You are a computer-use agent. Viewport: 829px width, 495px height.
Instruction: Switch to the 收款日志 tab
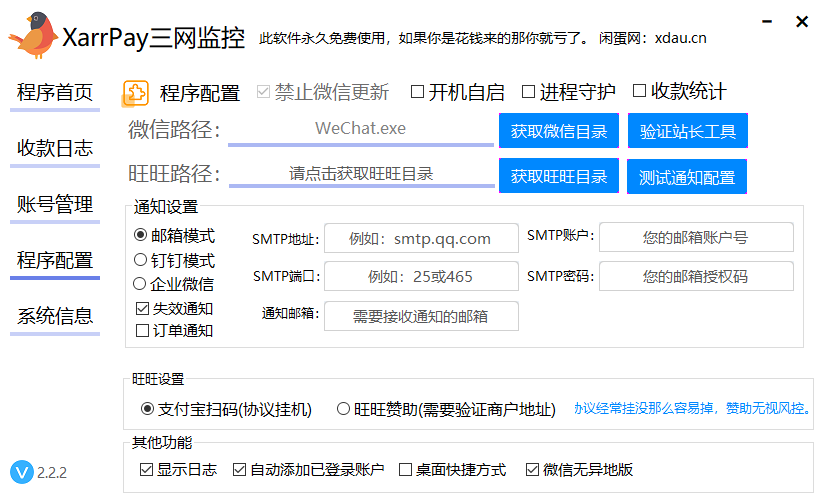pyautogui.click(x=55, y=148)
